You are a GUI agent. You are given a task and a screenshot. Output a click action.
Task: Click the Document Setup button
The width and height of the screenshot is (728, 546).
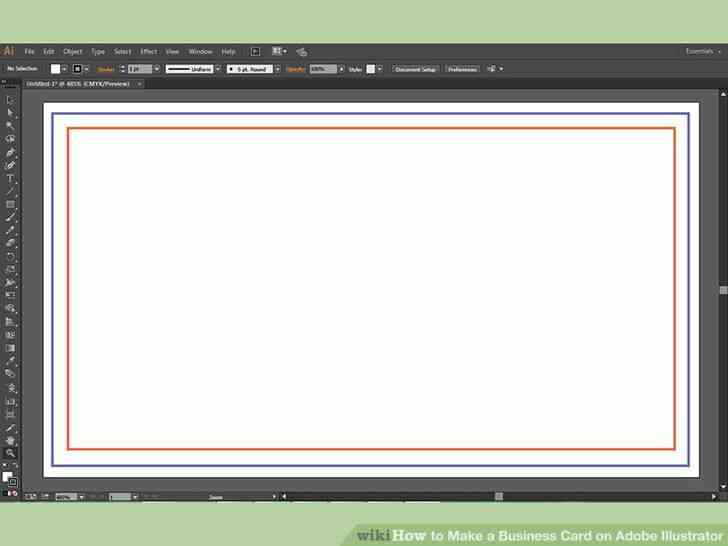(416, 69)
